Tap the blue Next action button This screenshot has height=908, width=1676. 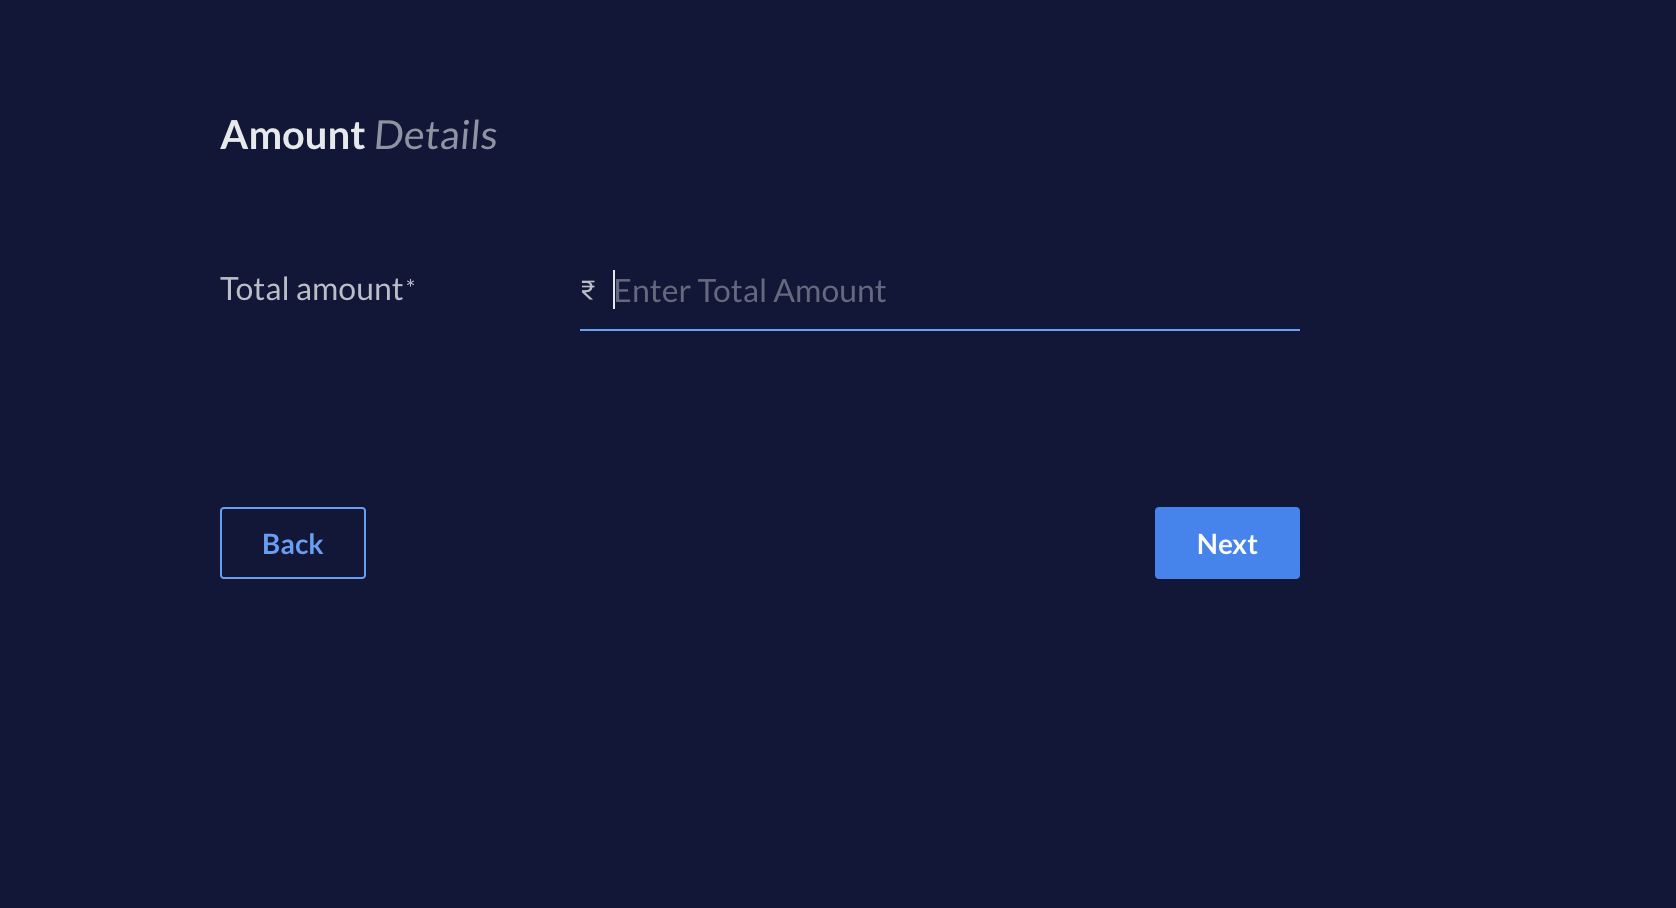coord(1226,543)
